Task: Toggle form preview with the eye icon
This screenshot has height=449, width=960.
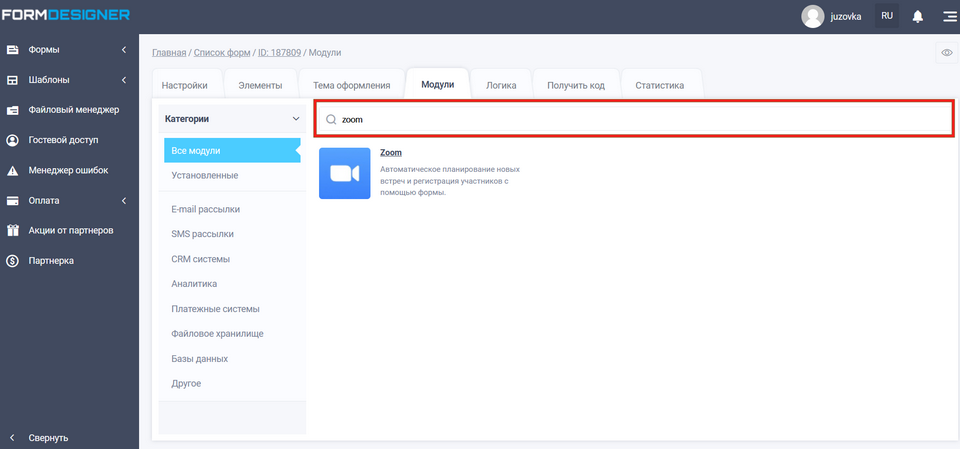Action: coord(947,53)
